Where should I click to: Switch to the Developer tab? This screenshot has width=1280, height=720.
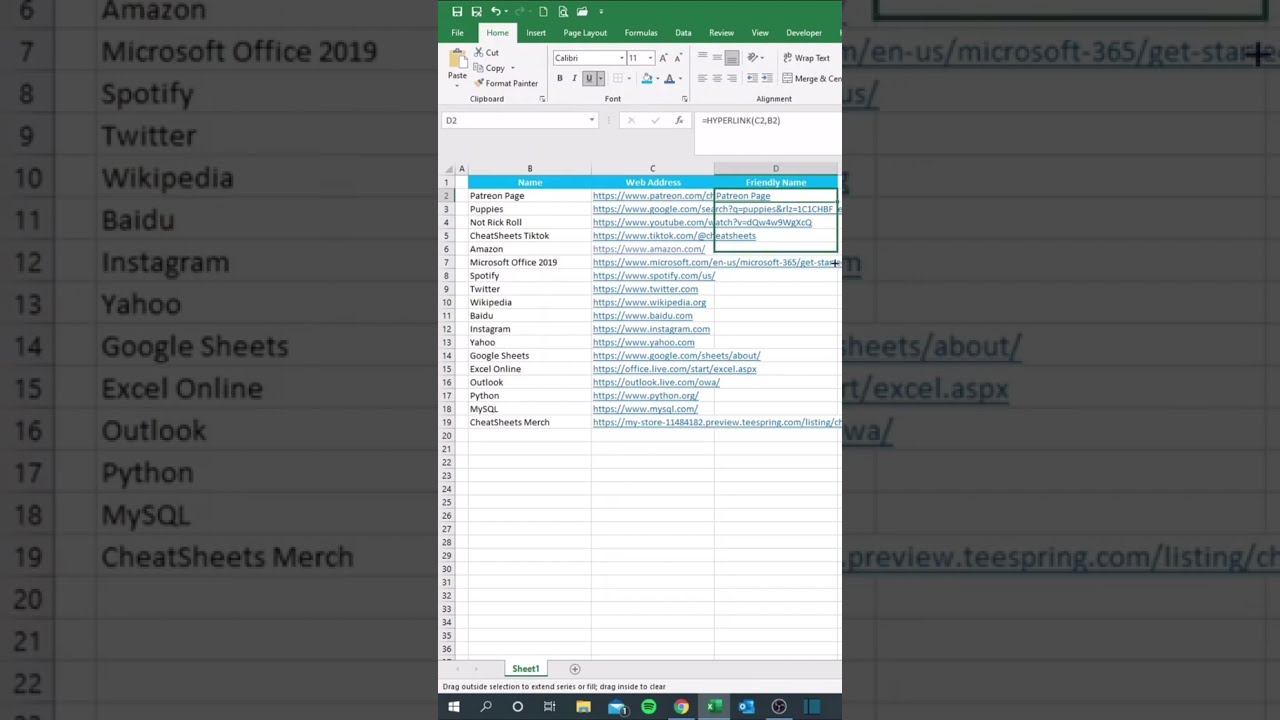pyautogui.click(x=804, y=33)
